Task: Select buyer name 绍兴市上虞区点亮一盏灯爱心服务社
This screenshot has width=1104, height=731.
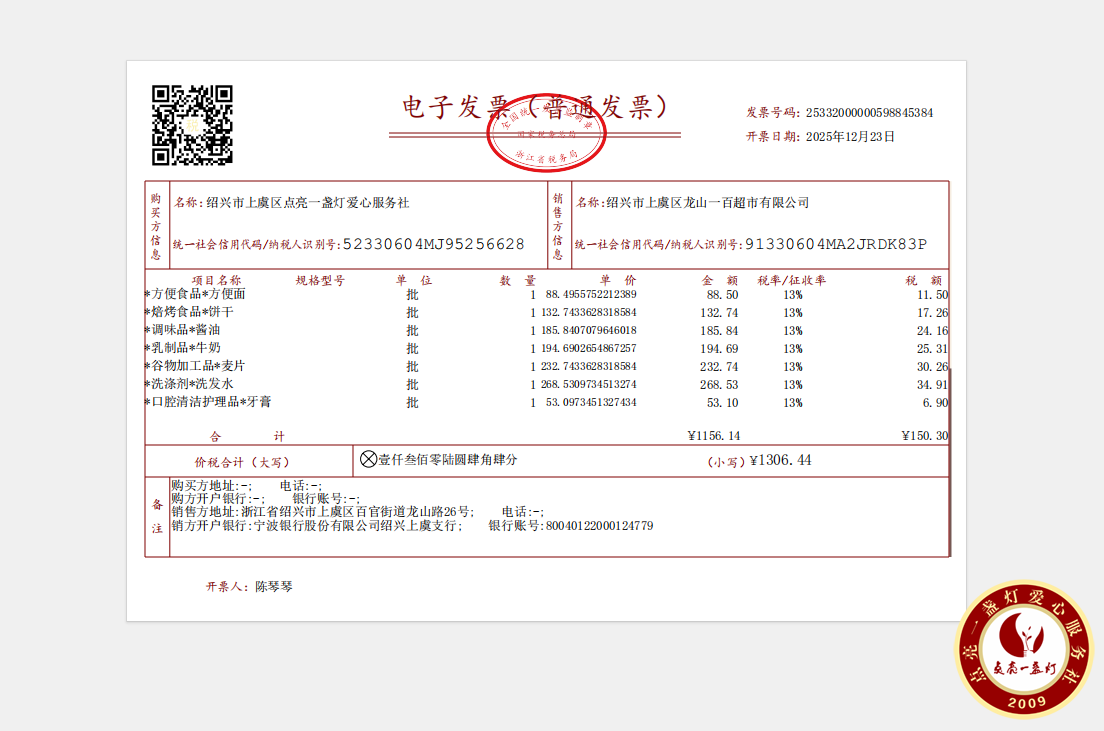Action: pos(308,203)
